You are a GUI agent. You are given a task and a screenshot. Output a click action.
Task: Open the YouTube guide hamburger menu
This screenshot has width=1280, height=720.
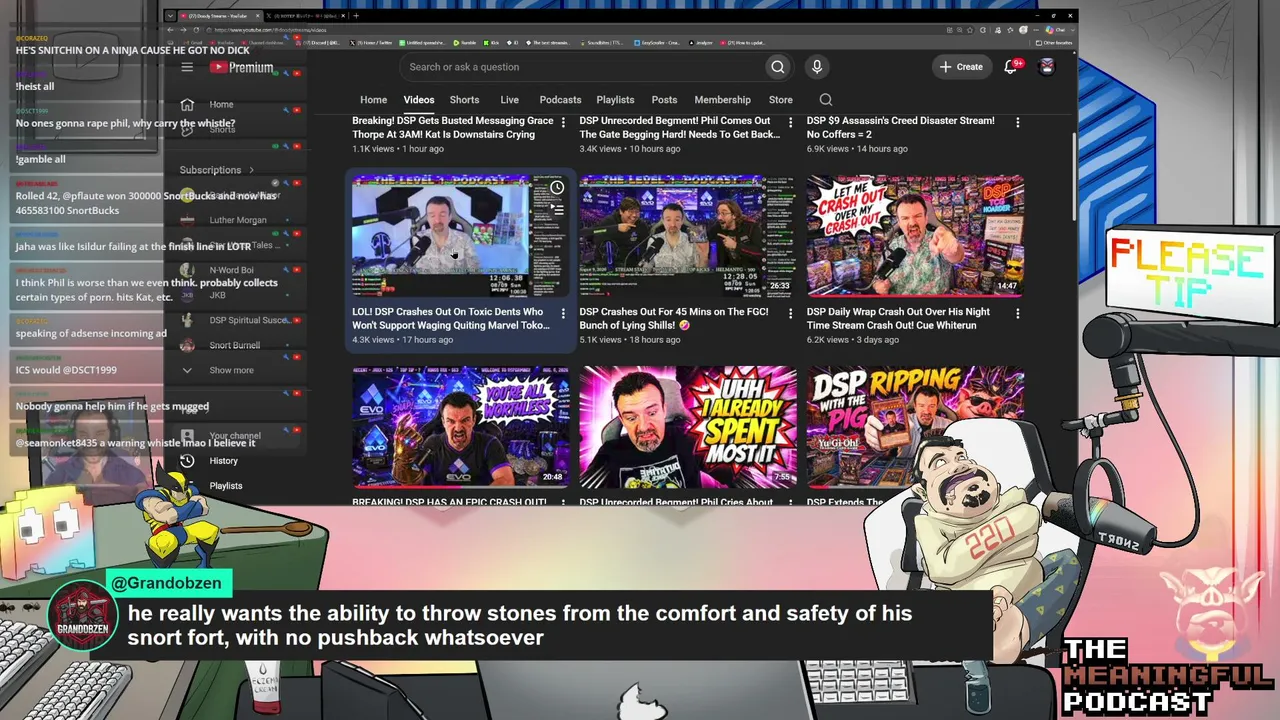tap(187, 67)
